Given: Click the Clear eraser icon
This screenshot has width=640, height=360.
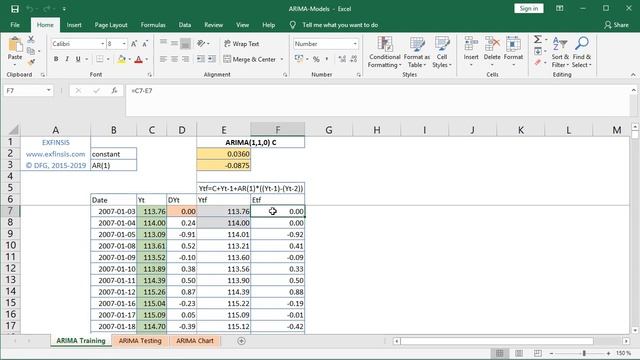Looking at the screenshot, I should 538,62.
